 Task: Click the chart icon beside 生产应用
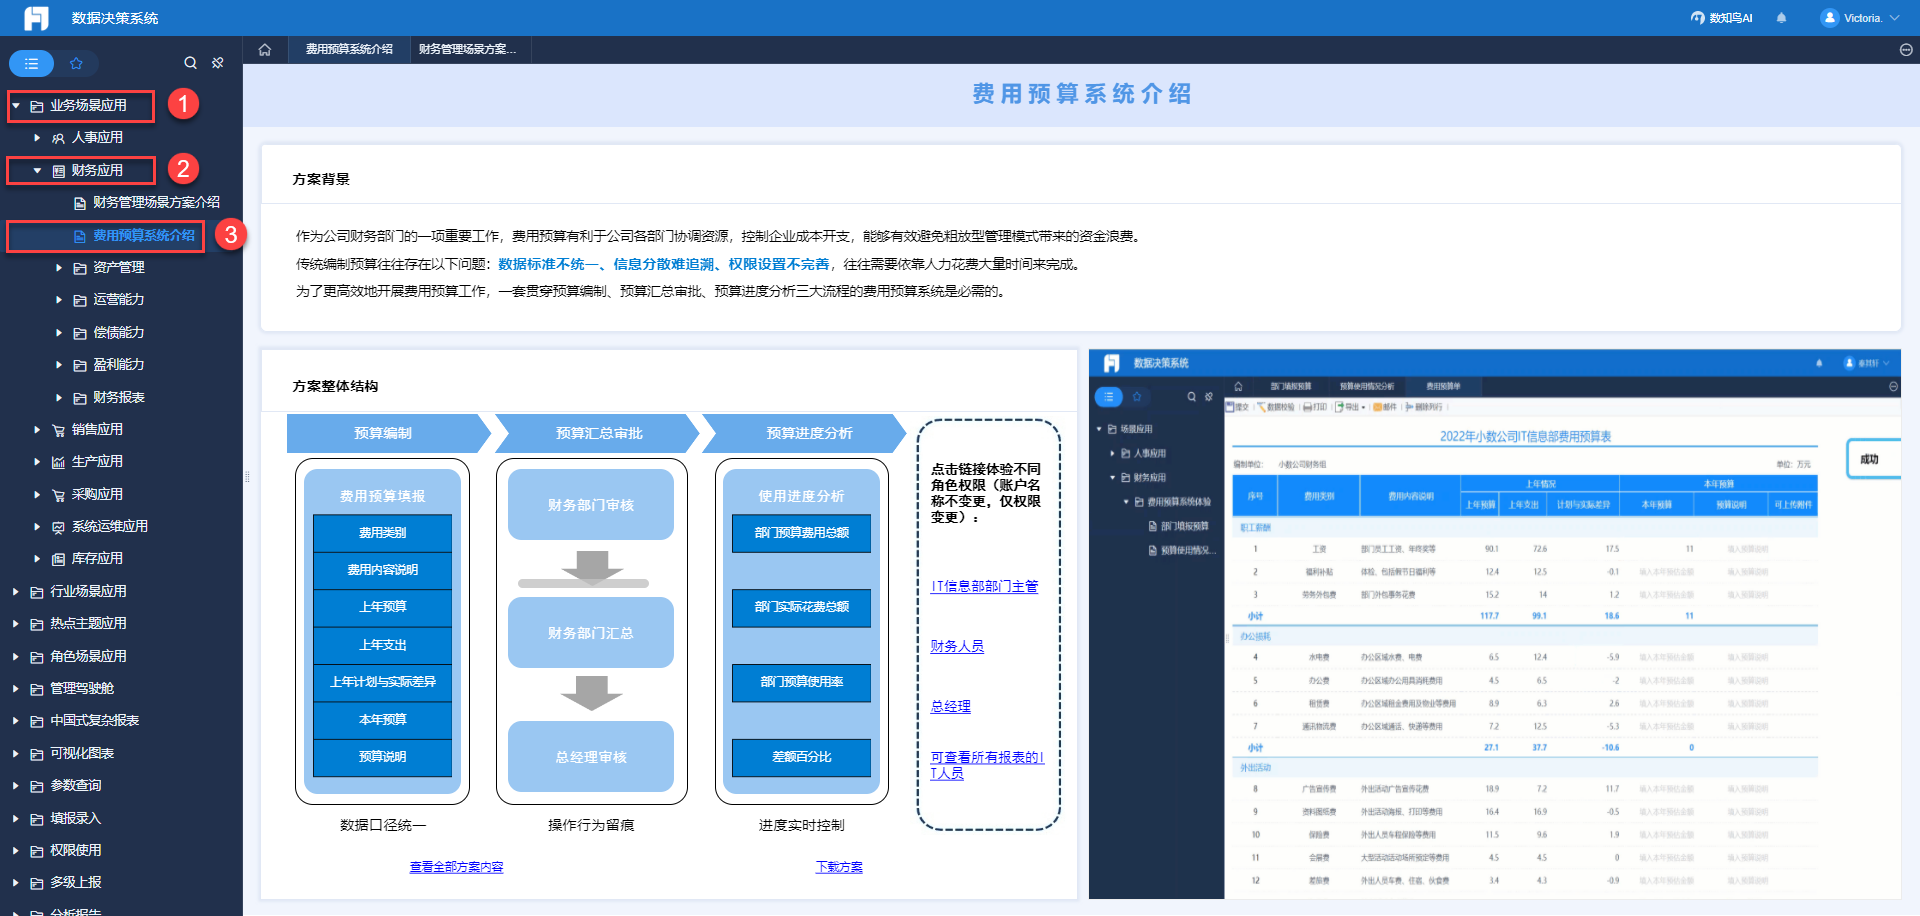tap(58, 462)
